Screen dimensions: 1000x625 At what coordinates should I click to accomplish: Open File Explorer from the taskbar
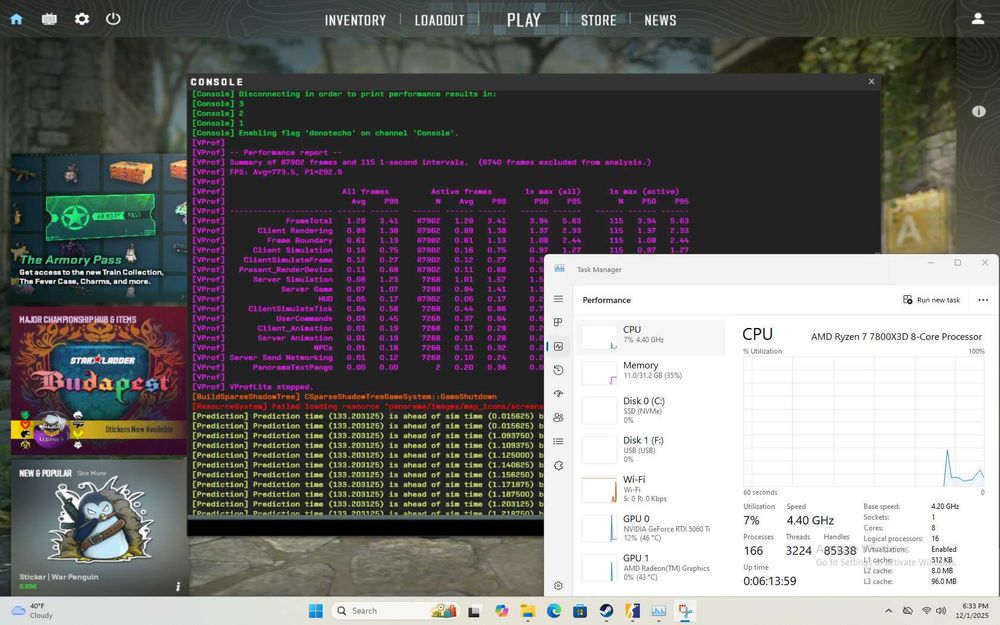tap(527, 611)
